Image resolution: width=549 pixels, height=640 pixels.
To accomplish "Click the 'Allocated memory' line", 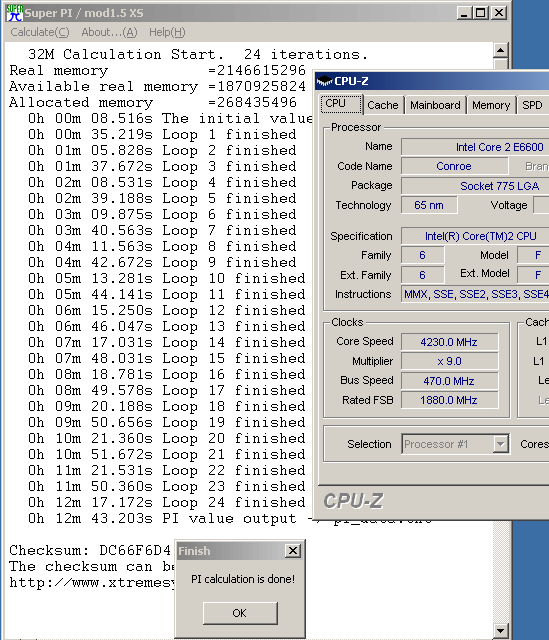I will (x=153, y=102).
